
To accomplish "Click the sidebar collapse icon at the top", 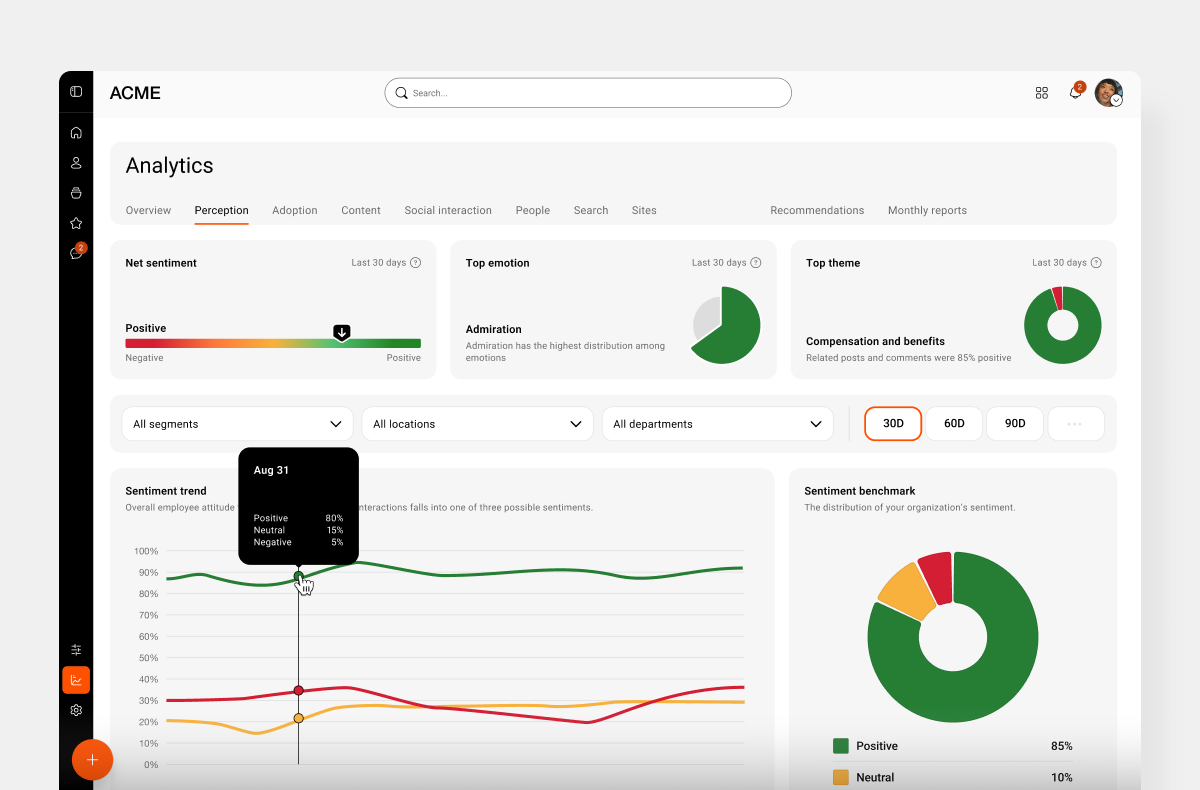I will coord(75,90).
